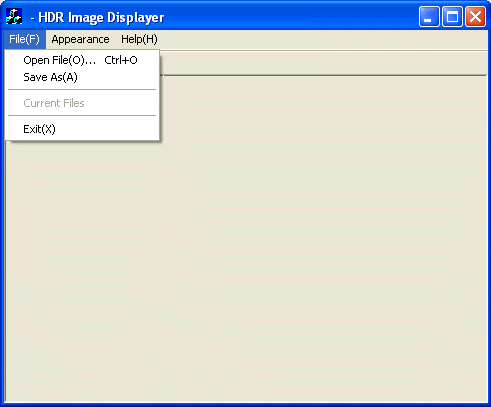The height and width of the screenshot is (407, 491).
Task: Click the Ctrl+O shortcut label
Action: (x=121, y=60)
